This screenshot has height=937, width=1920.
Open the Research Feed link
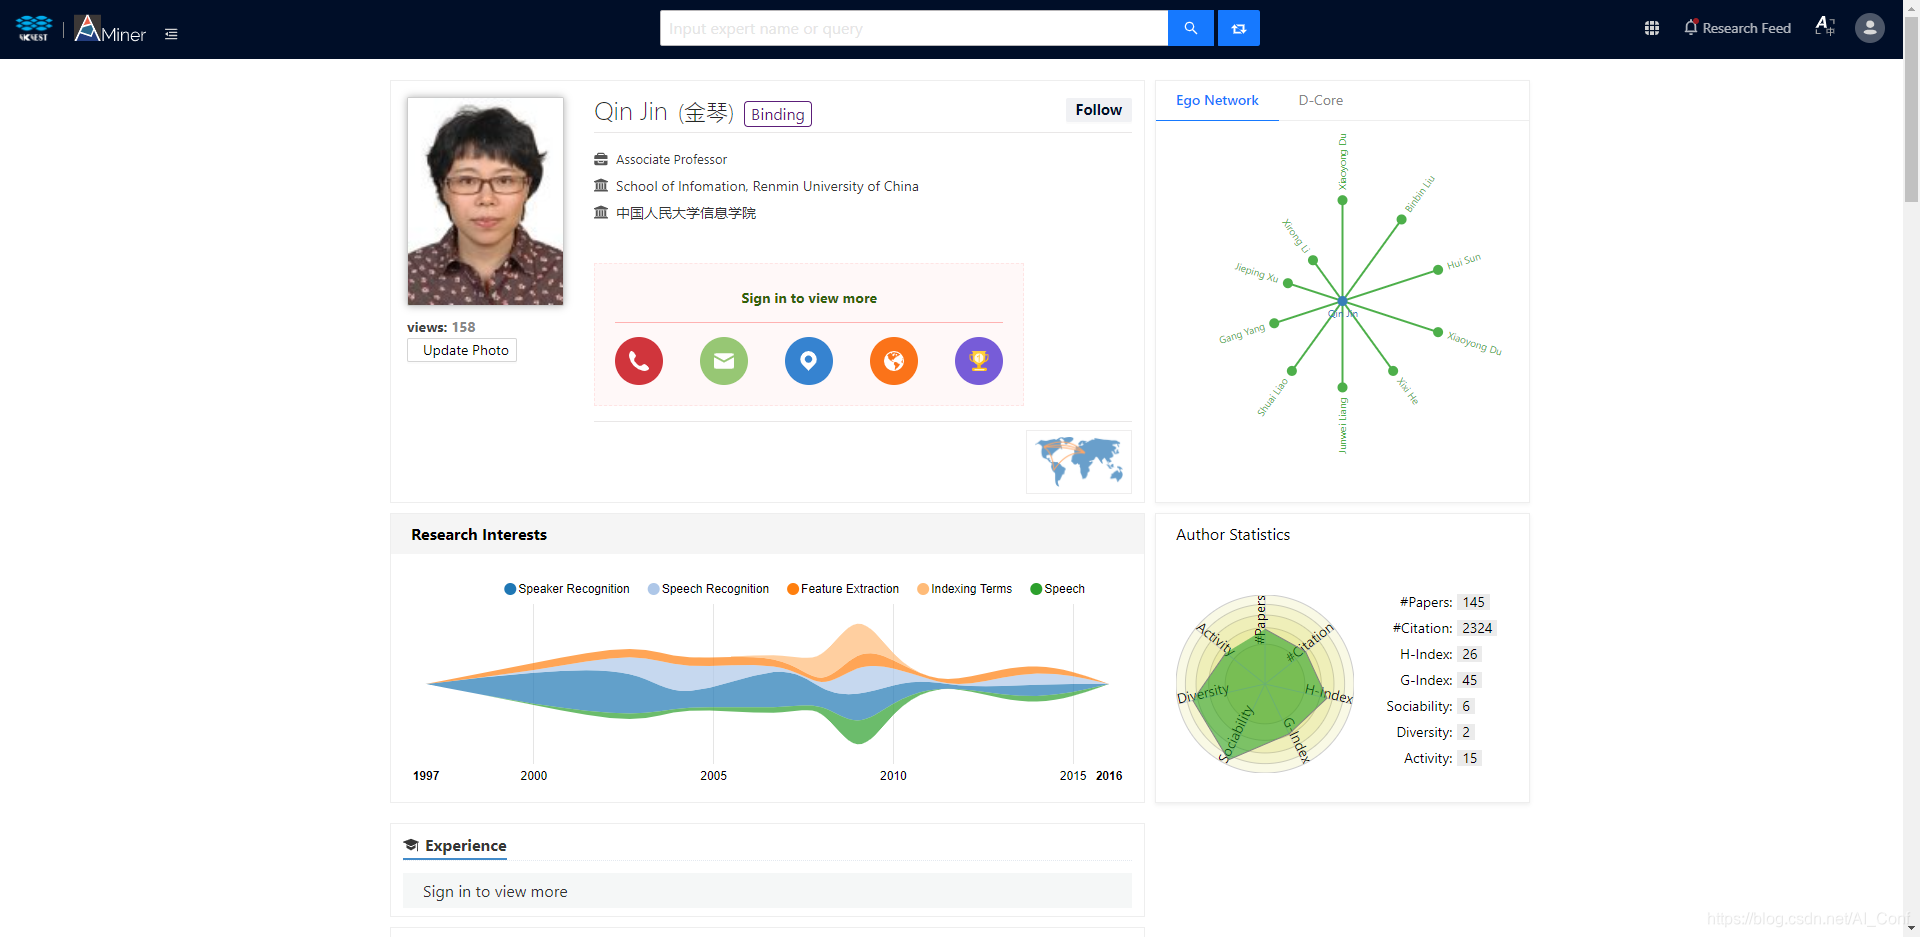coord(1746,28)
